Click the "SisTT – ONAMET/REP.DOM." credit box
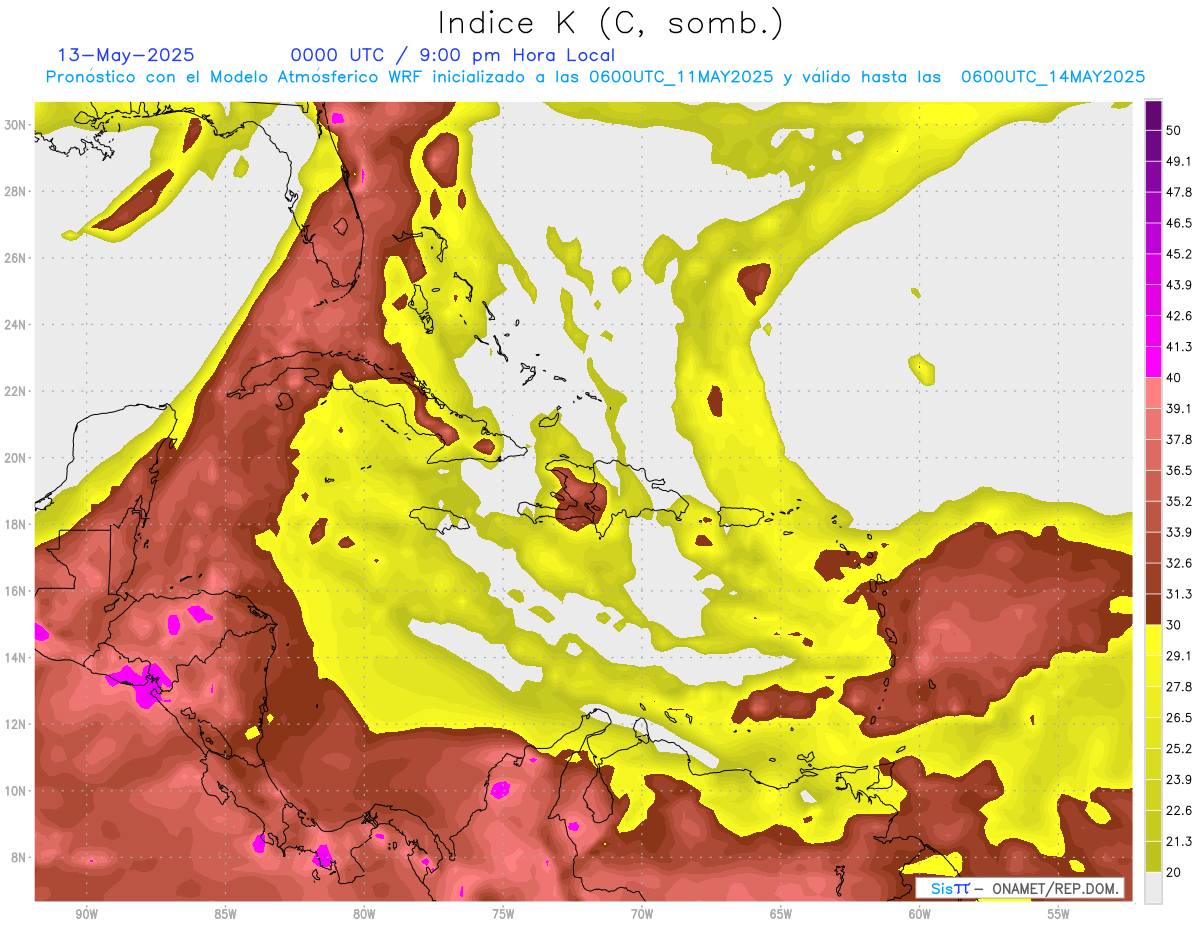1200x927 pixels. click(1019, 888)
